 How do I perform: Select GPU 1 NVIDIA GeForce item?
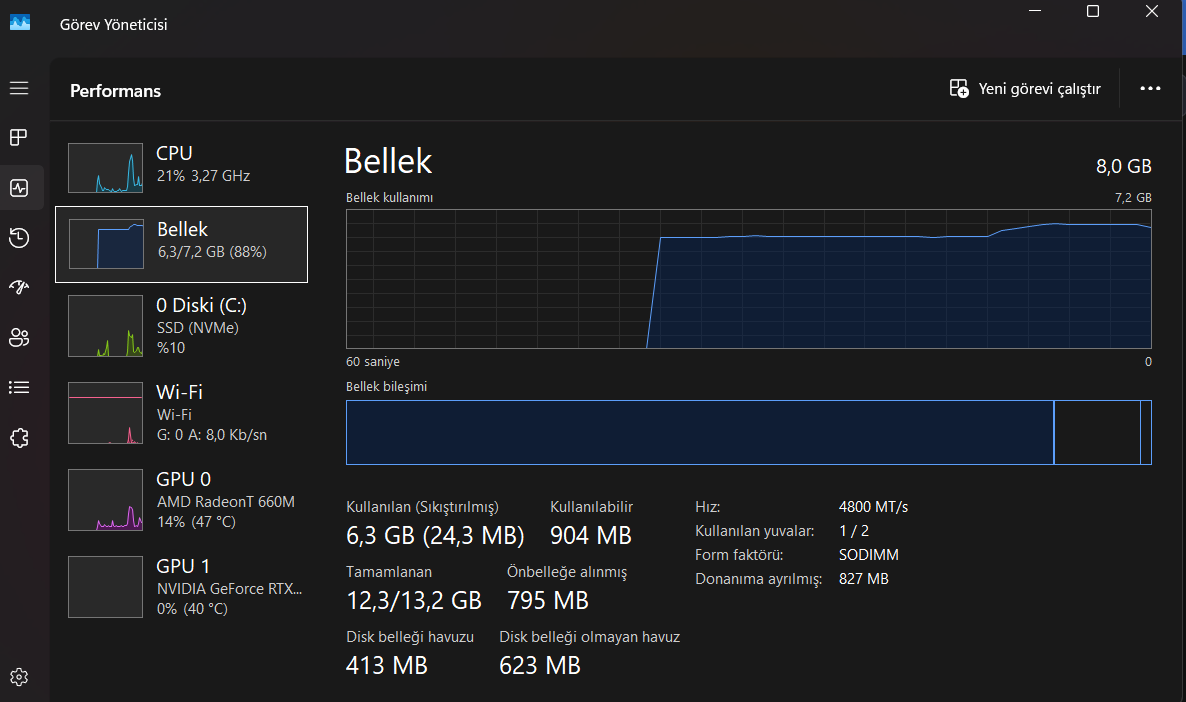(x=182, y=587)
